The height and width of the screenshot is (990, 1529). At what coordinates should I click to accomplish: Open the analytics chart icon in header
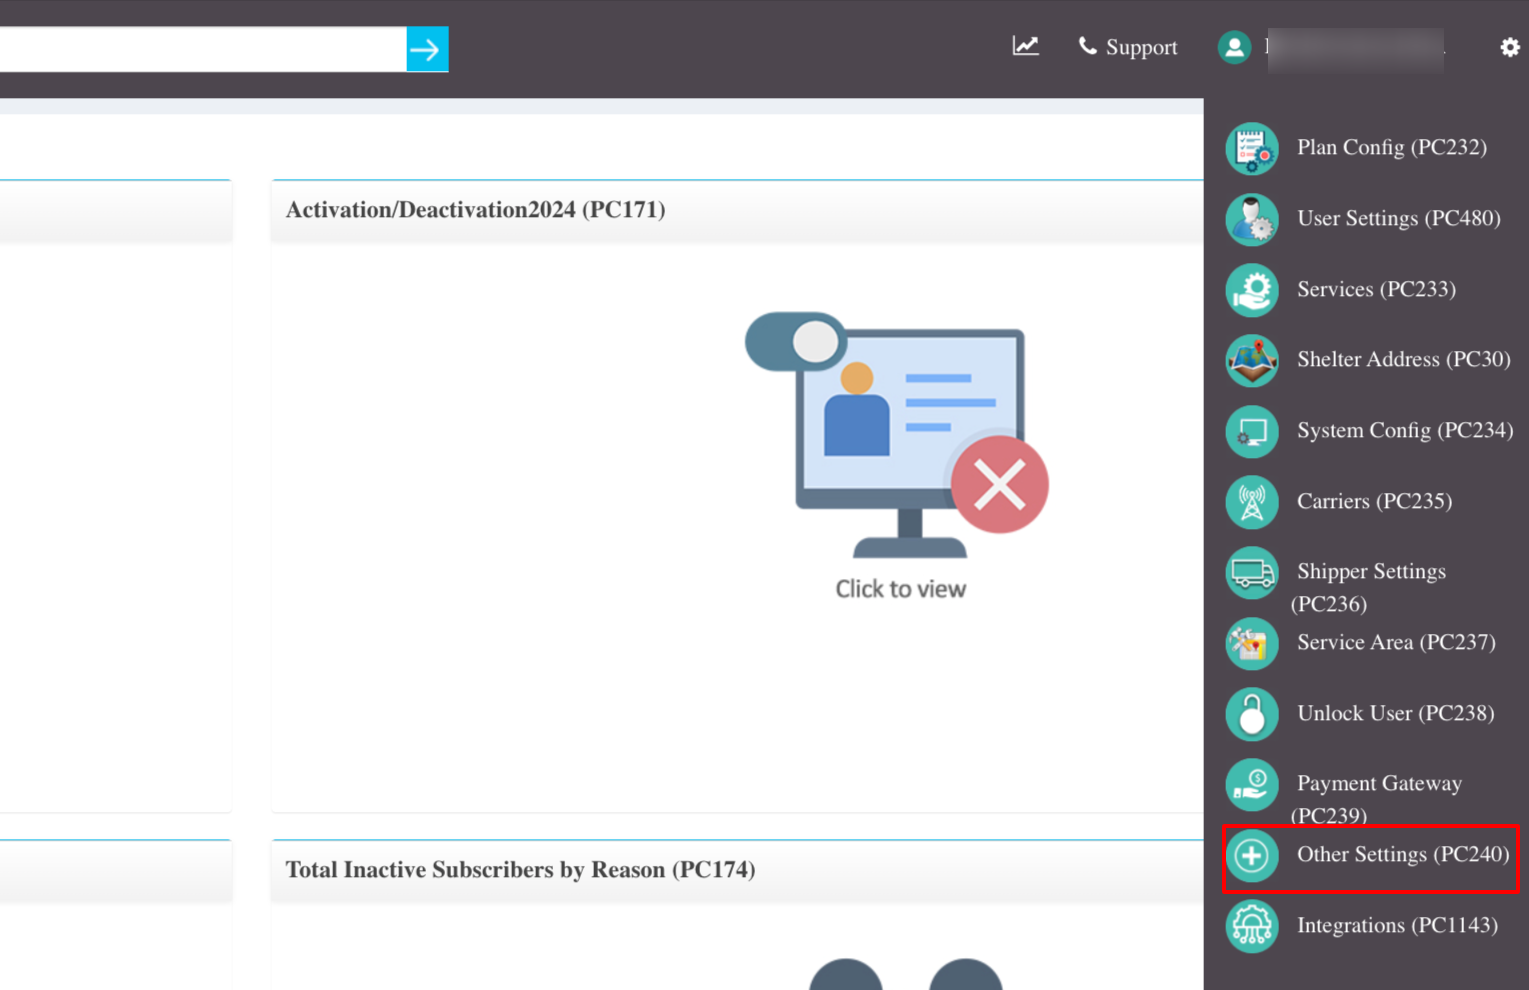click(1025, 46)
